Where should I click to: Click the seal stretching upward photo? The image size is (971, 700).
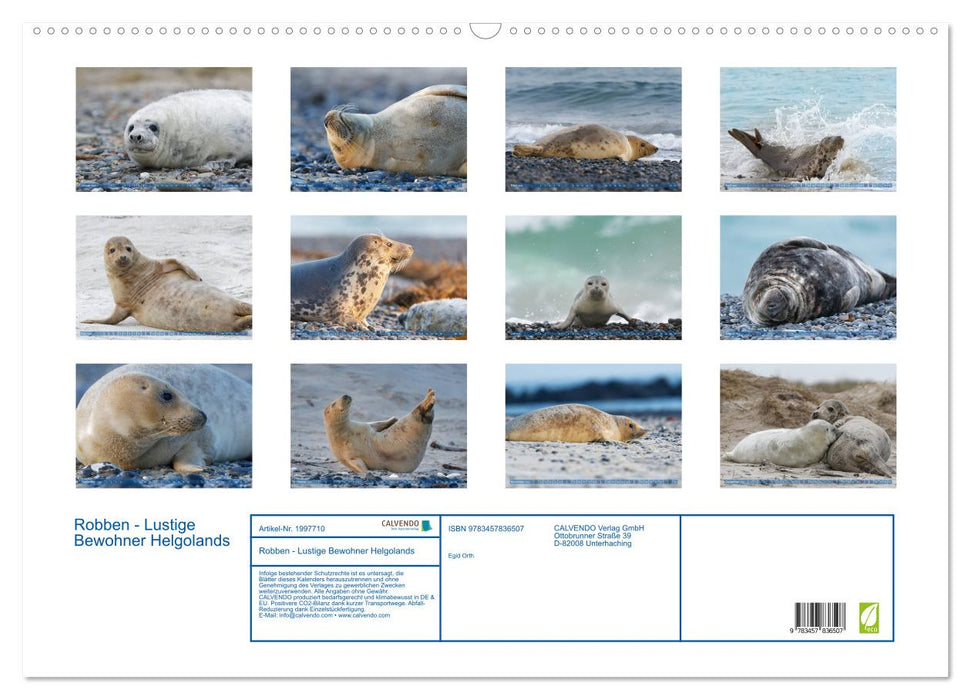click(377, 425)
